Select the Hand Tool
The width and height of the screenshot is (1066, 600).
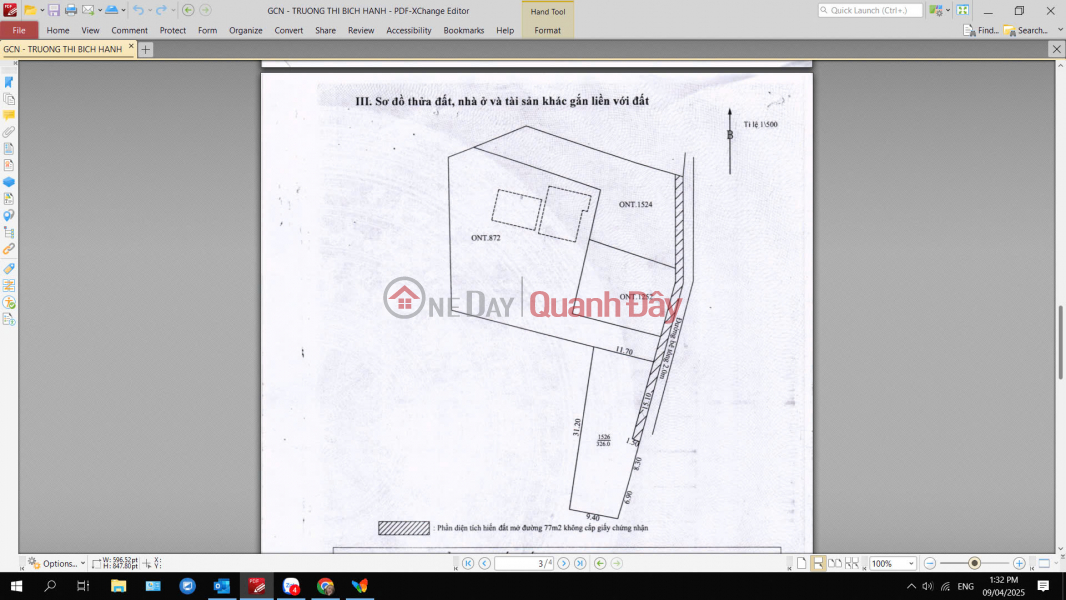coord(547,11)
